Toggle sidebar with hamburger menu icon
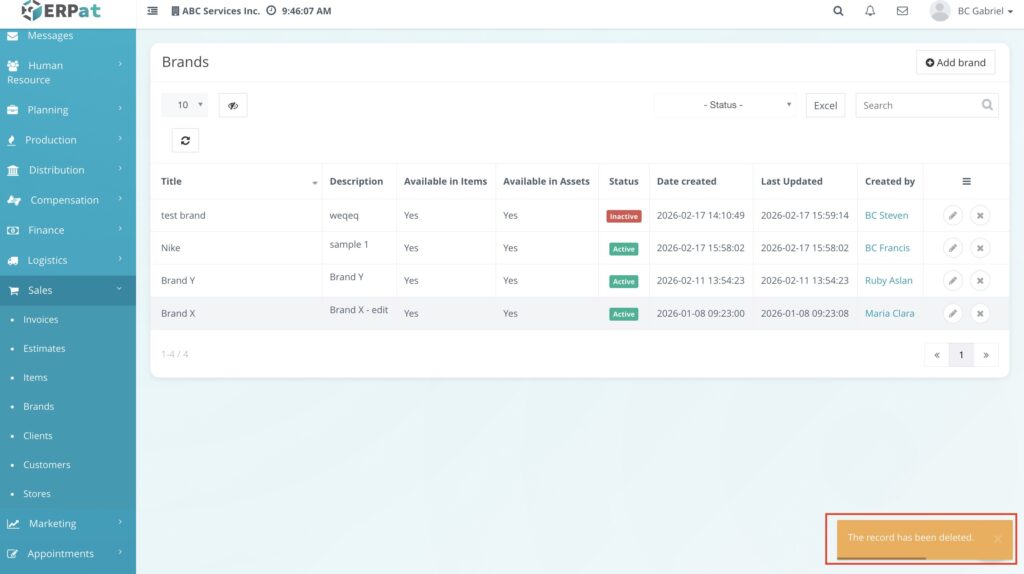The image size is (1024, 574). coord(152,11)
